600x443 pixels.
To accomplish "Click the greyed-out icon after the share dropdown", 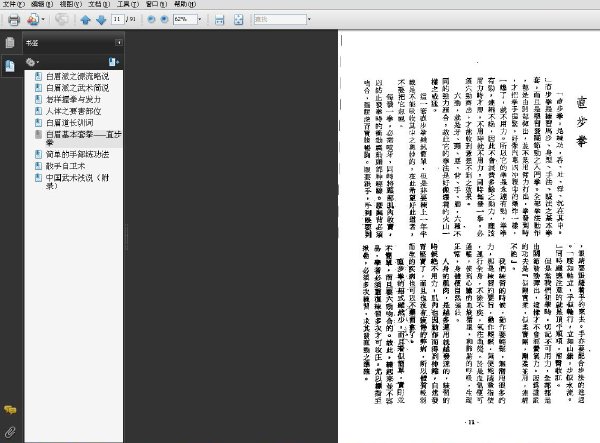I will (x=62, y=19).
